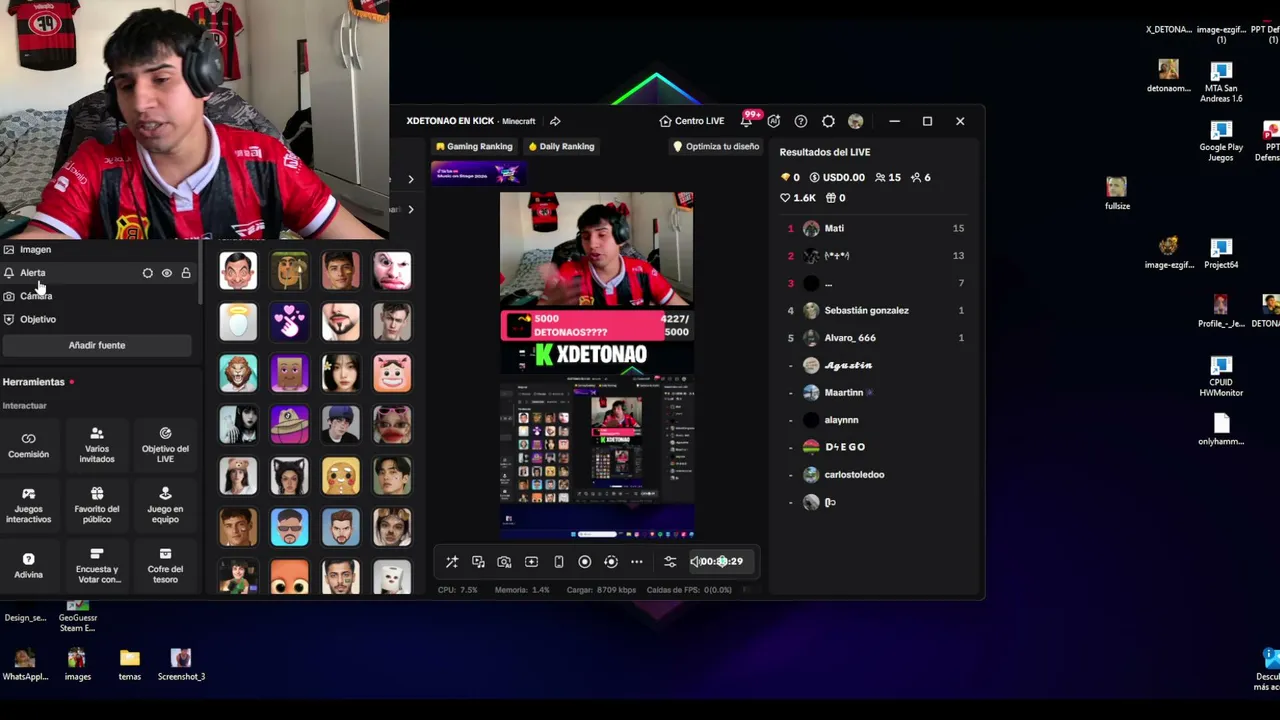Image resolution: width=1280 pixels, height=720 pixels.
Task: Click Optimiza tu diseño suggestion
Action: [x=716, y=146]
